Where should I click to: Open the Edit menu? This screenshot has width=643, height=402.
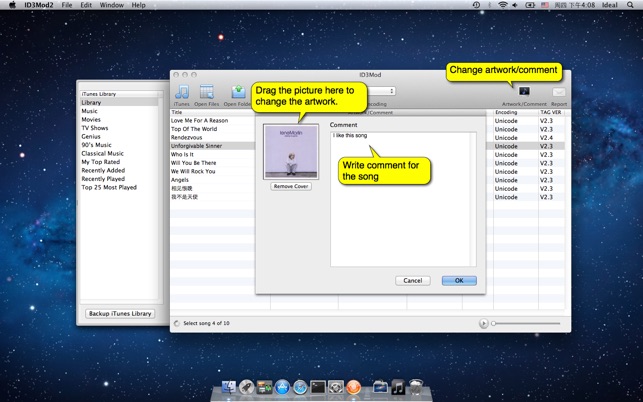point(86,5)
